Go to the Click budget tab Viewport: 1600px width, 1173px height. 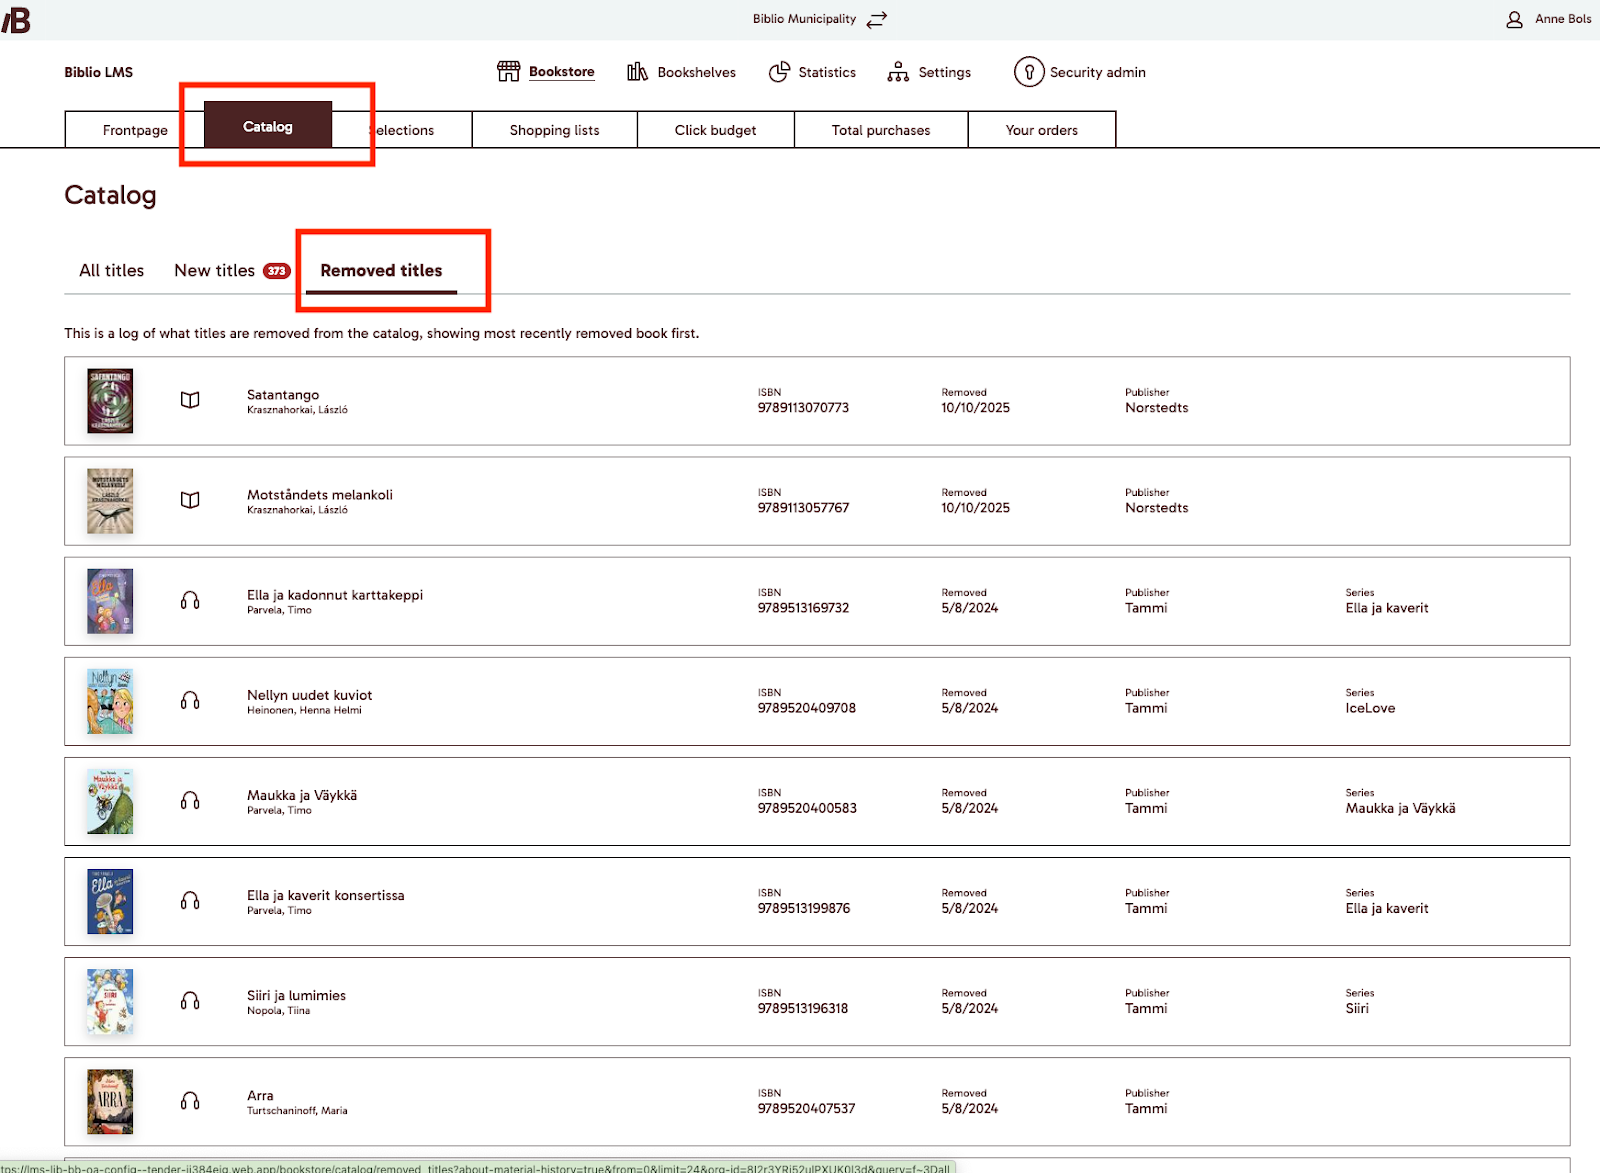[715, 130]
